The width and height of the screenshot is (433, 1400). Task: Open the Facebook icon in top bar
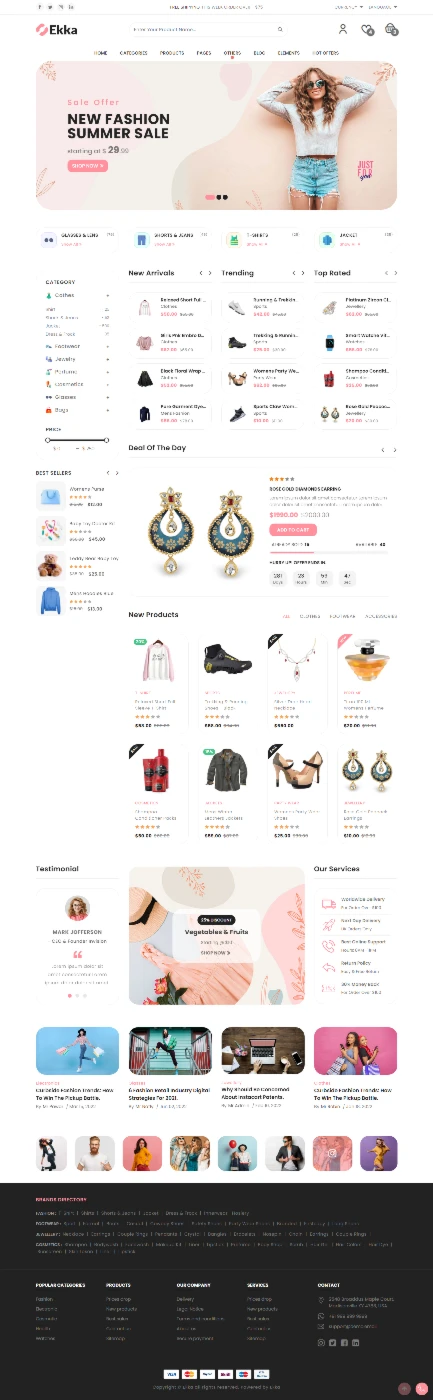[x=38, y=7]
